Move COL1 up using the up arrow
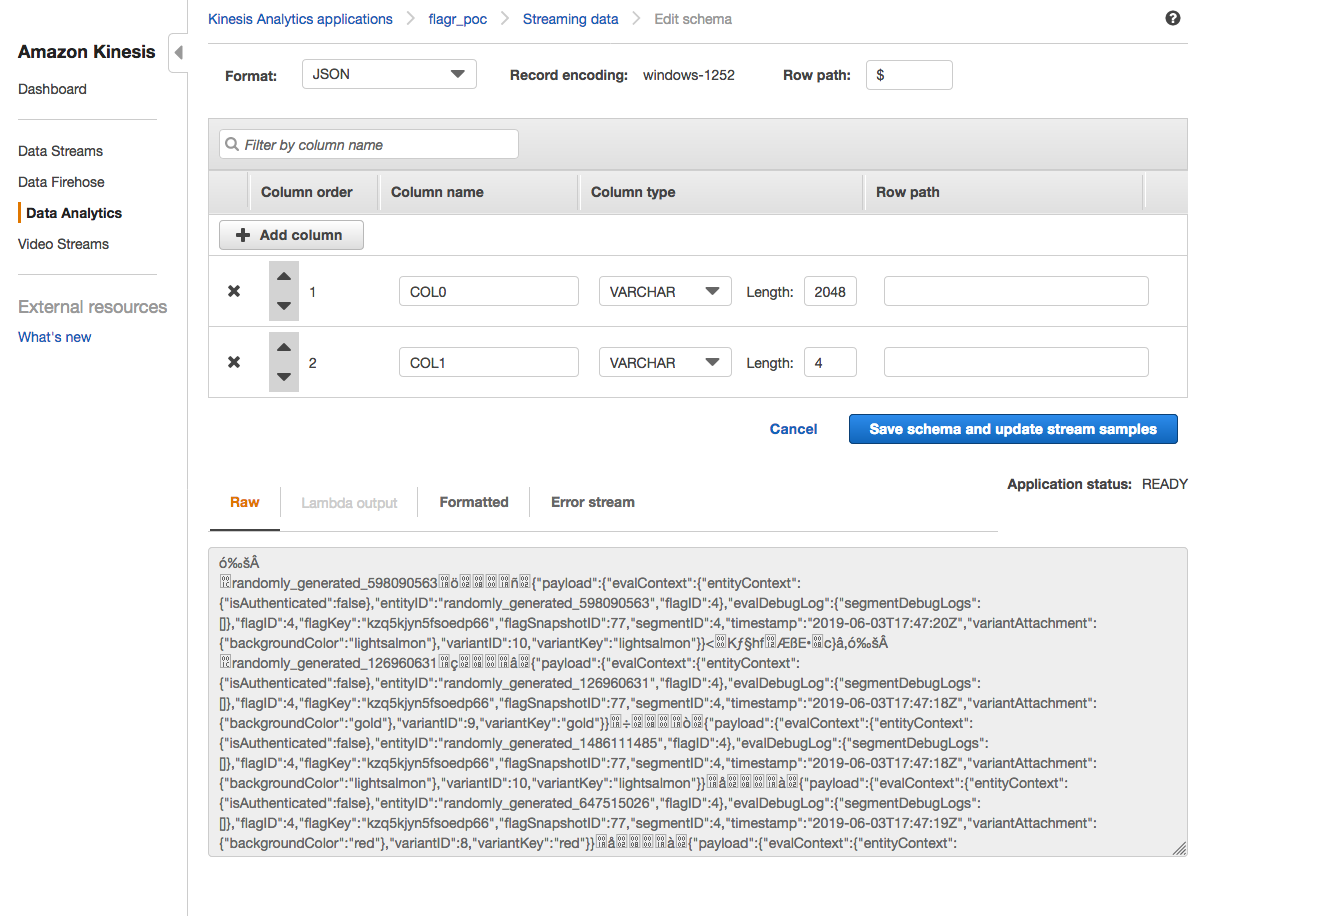 (x=283, y=347)
